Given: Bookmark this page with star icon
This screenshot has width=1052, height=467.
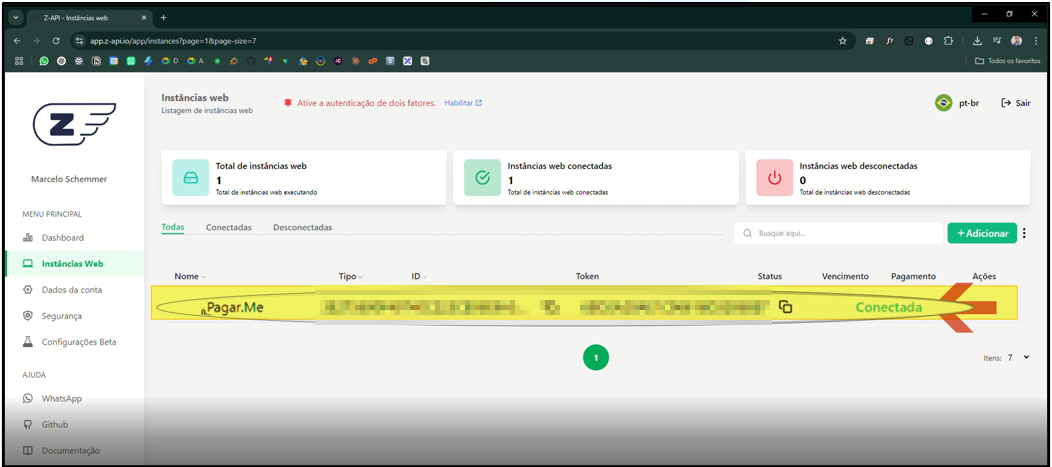Looking at the screenshot, I should pyautogui.click(x=843, y=41).
